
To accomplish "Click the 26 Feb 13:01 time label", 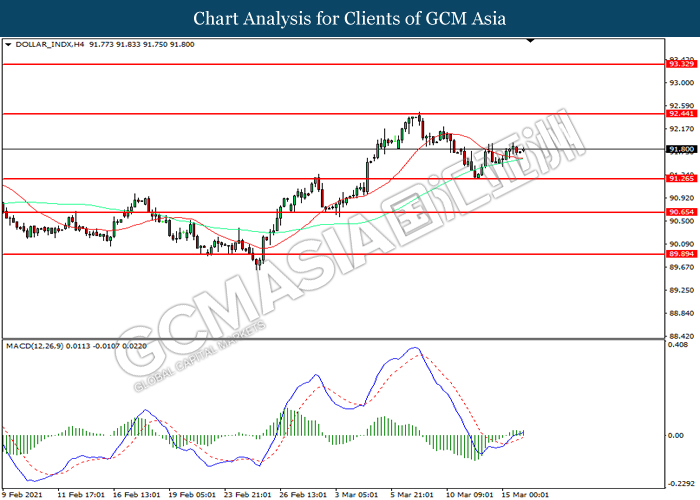I will point(303,495).
